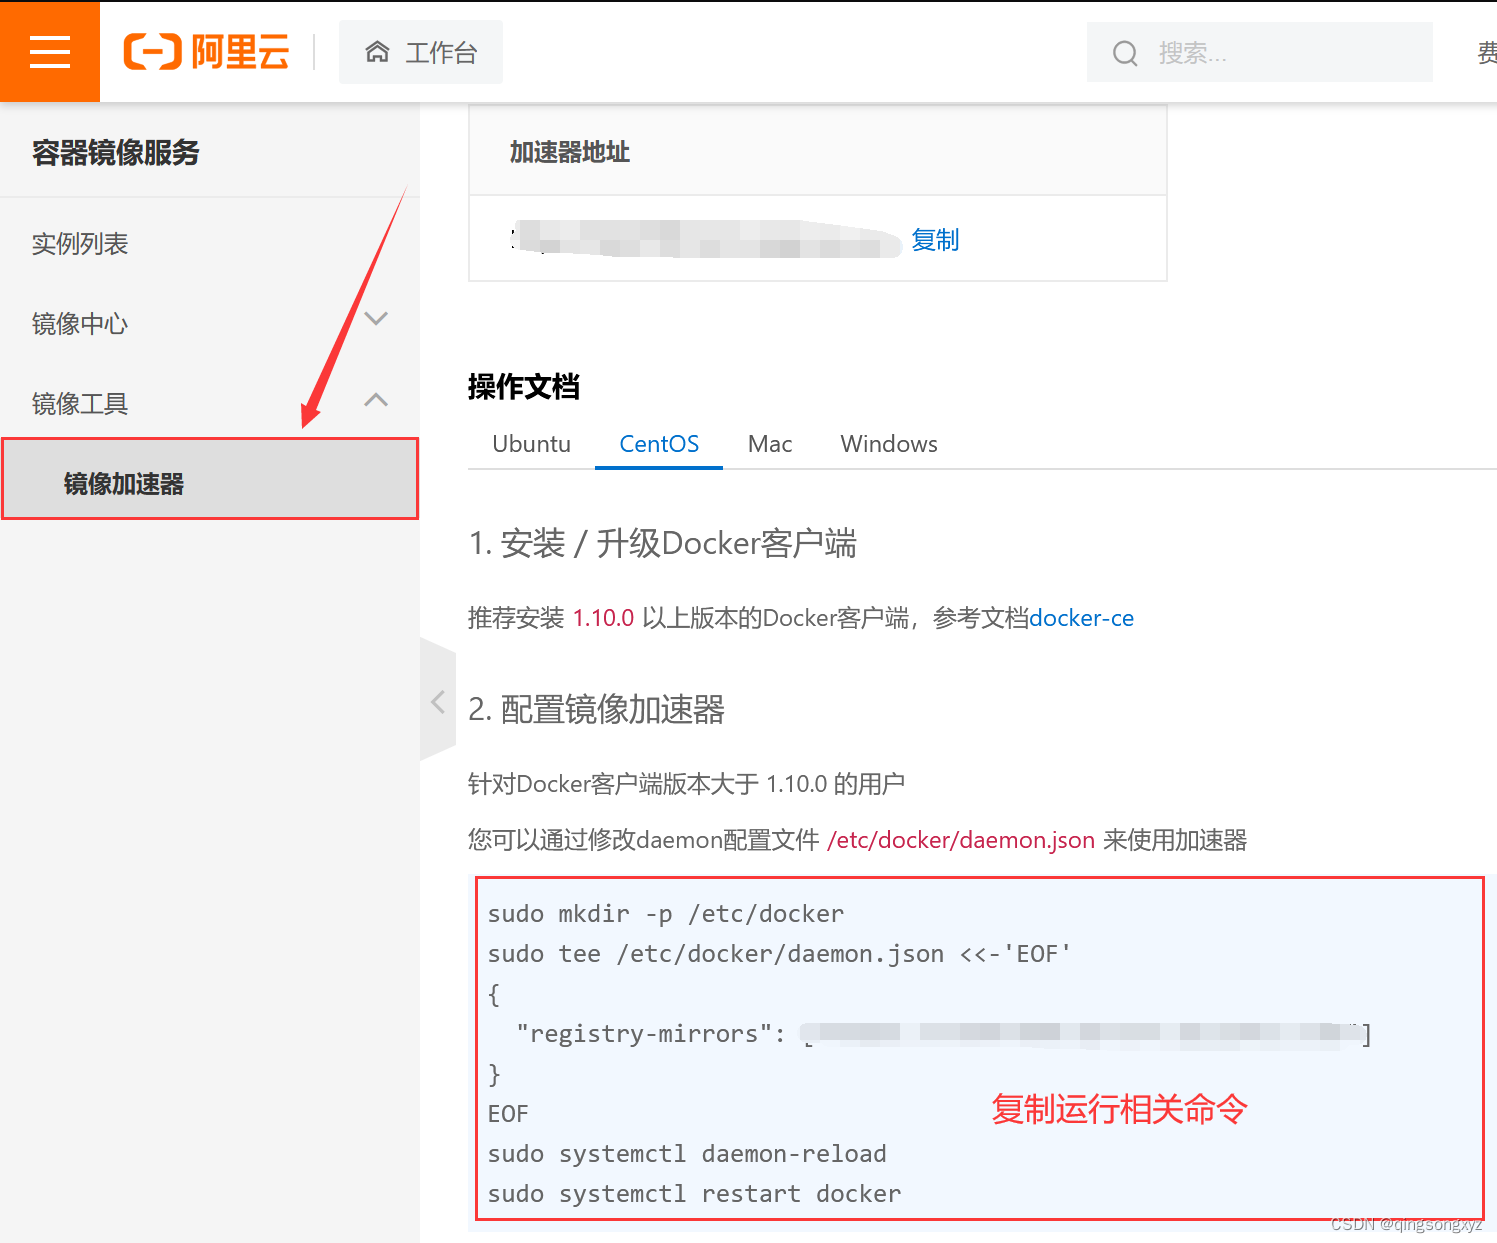The image size is (1497, 1243).
Task: Collapse the 镜像工具 chevron
Action: coord(376,400)
